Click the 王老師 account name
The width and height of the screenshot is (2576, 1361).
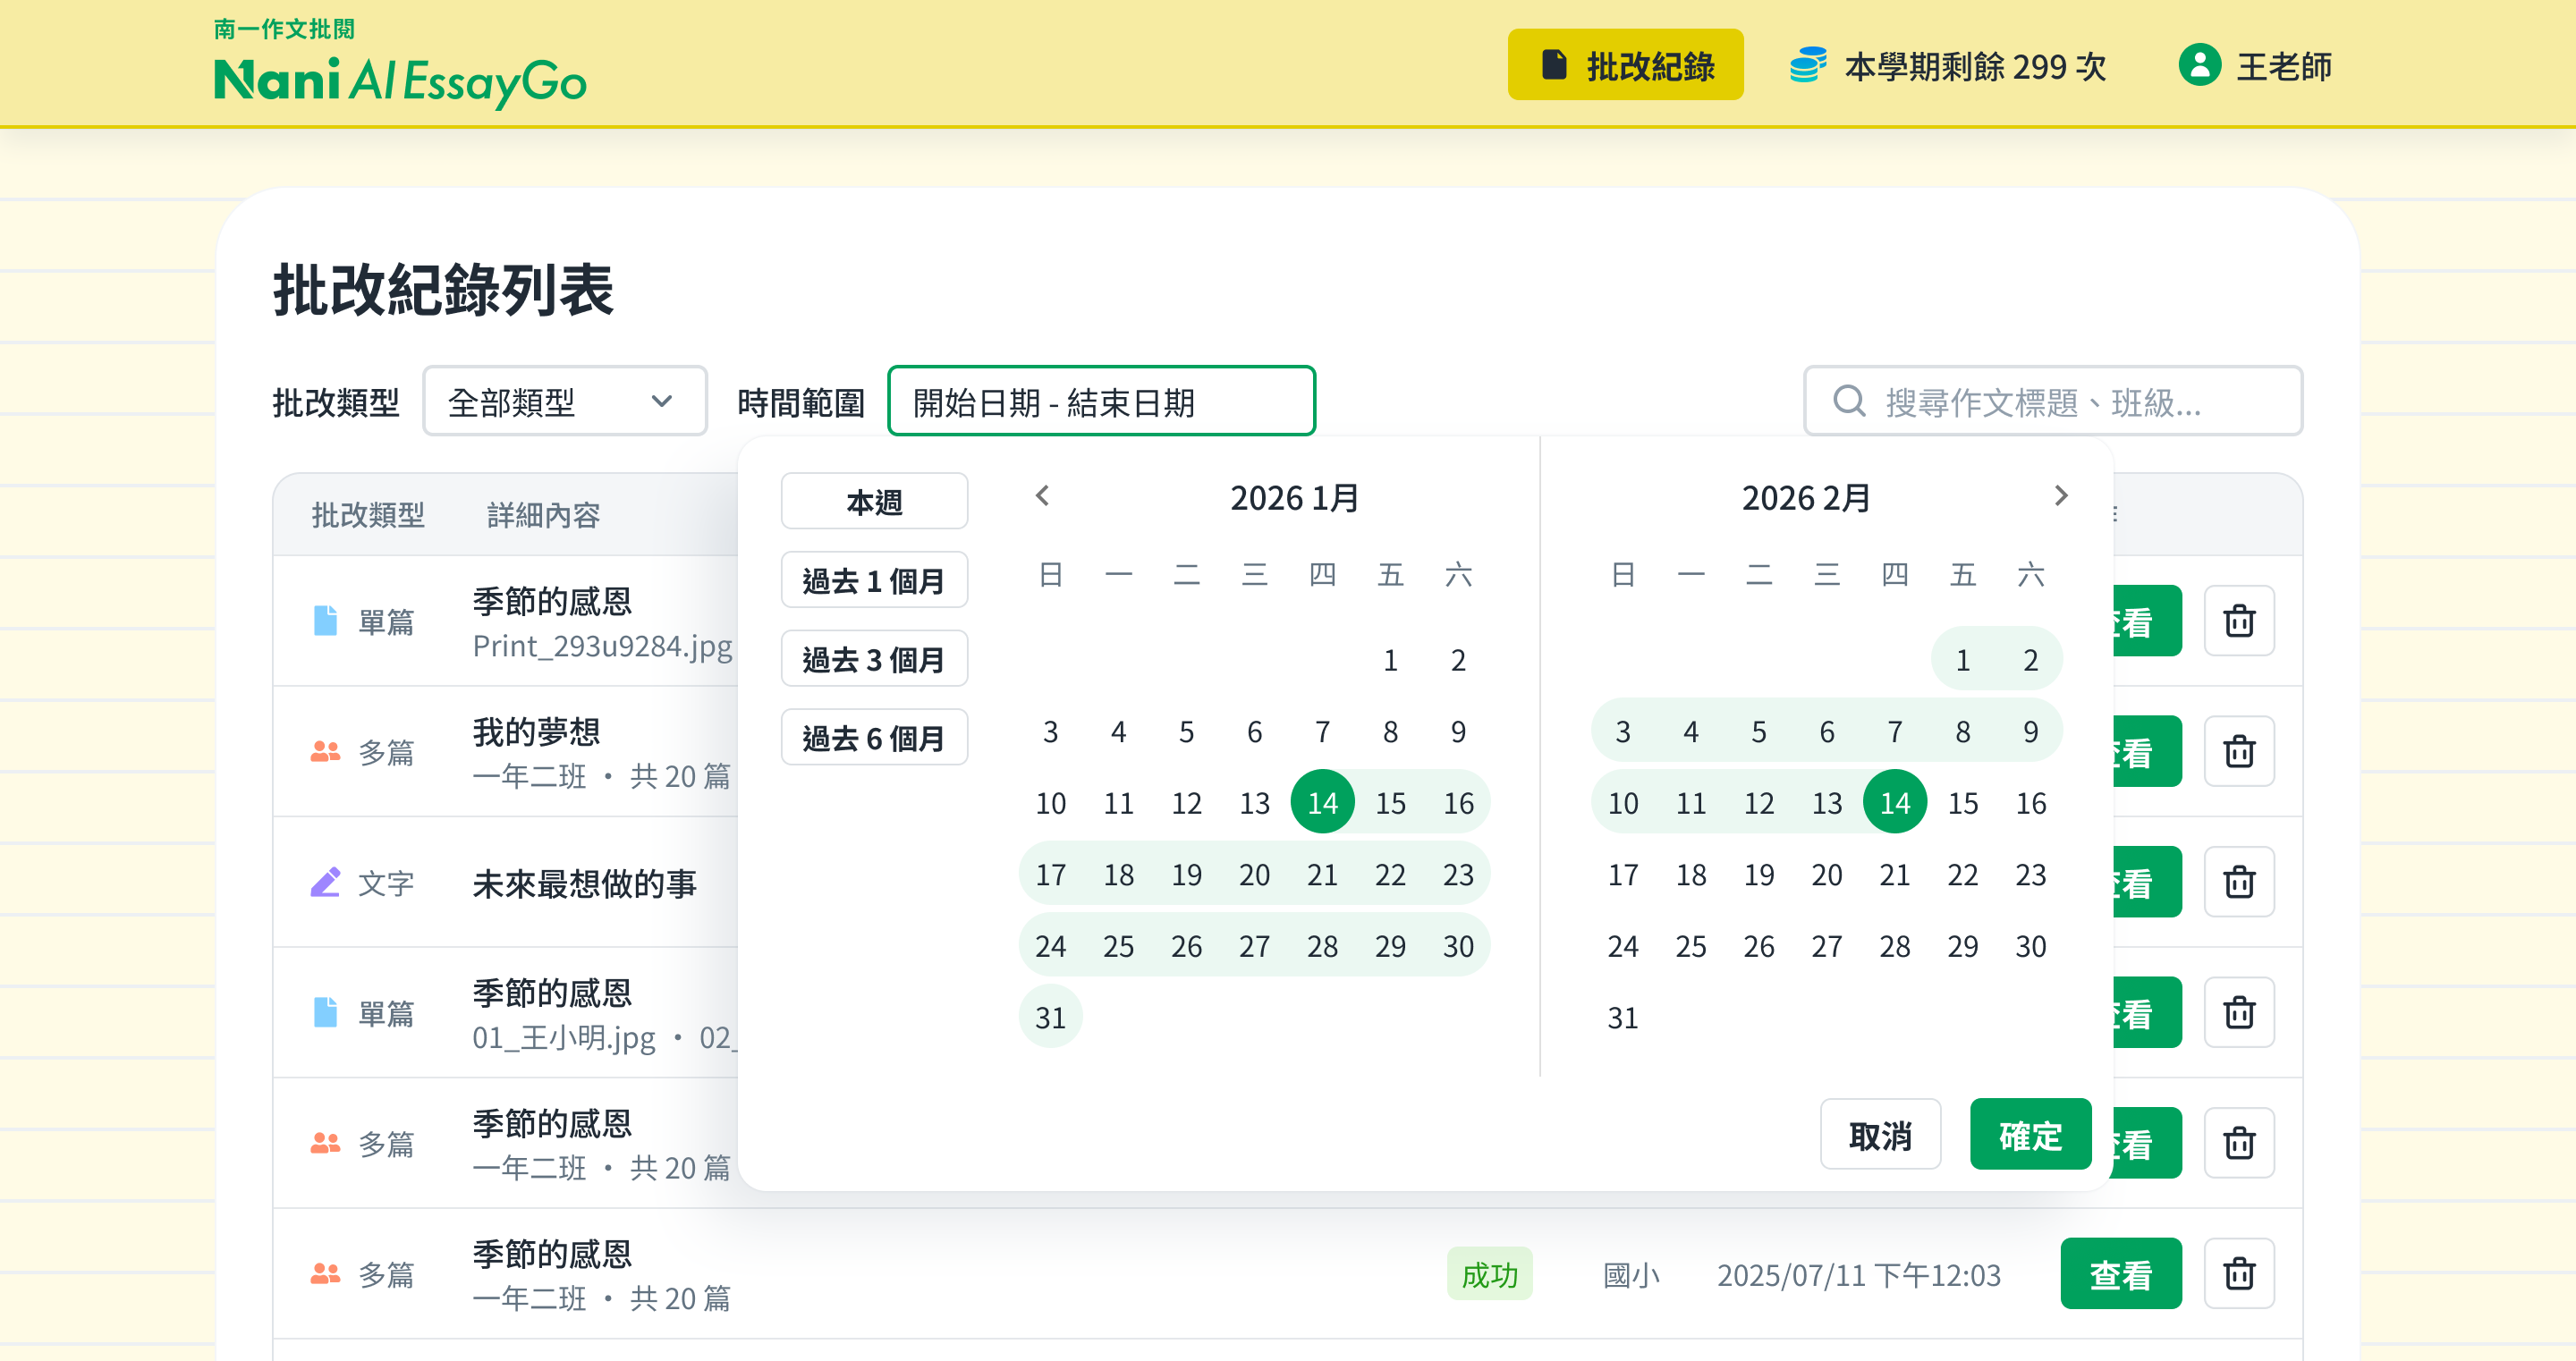[x=2284, y=67]
